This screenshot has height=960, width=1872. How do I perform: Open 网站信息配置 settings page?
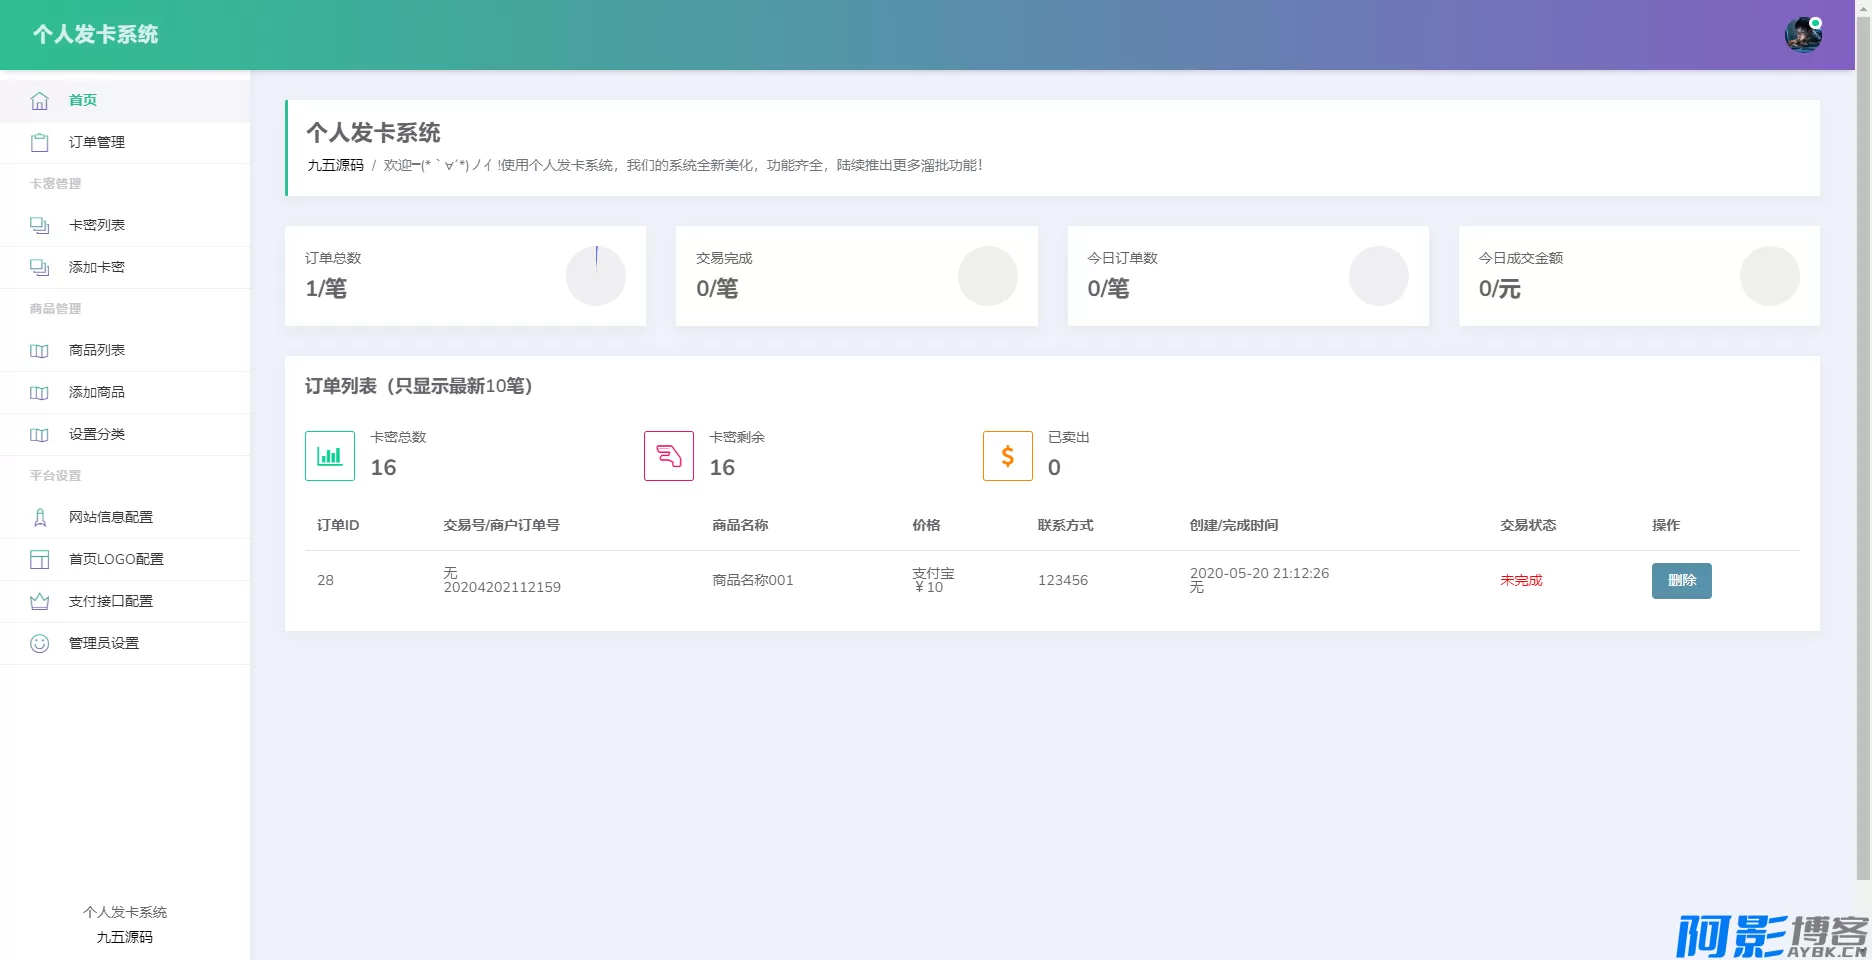[110, 518]
